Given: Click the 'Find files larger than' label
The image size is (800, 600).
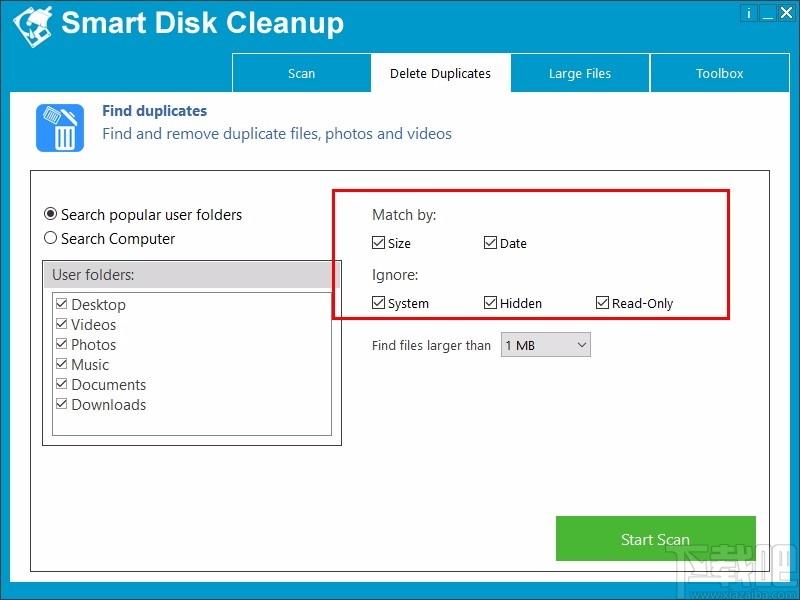Looking at the screenshot, I should point(431,345).
